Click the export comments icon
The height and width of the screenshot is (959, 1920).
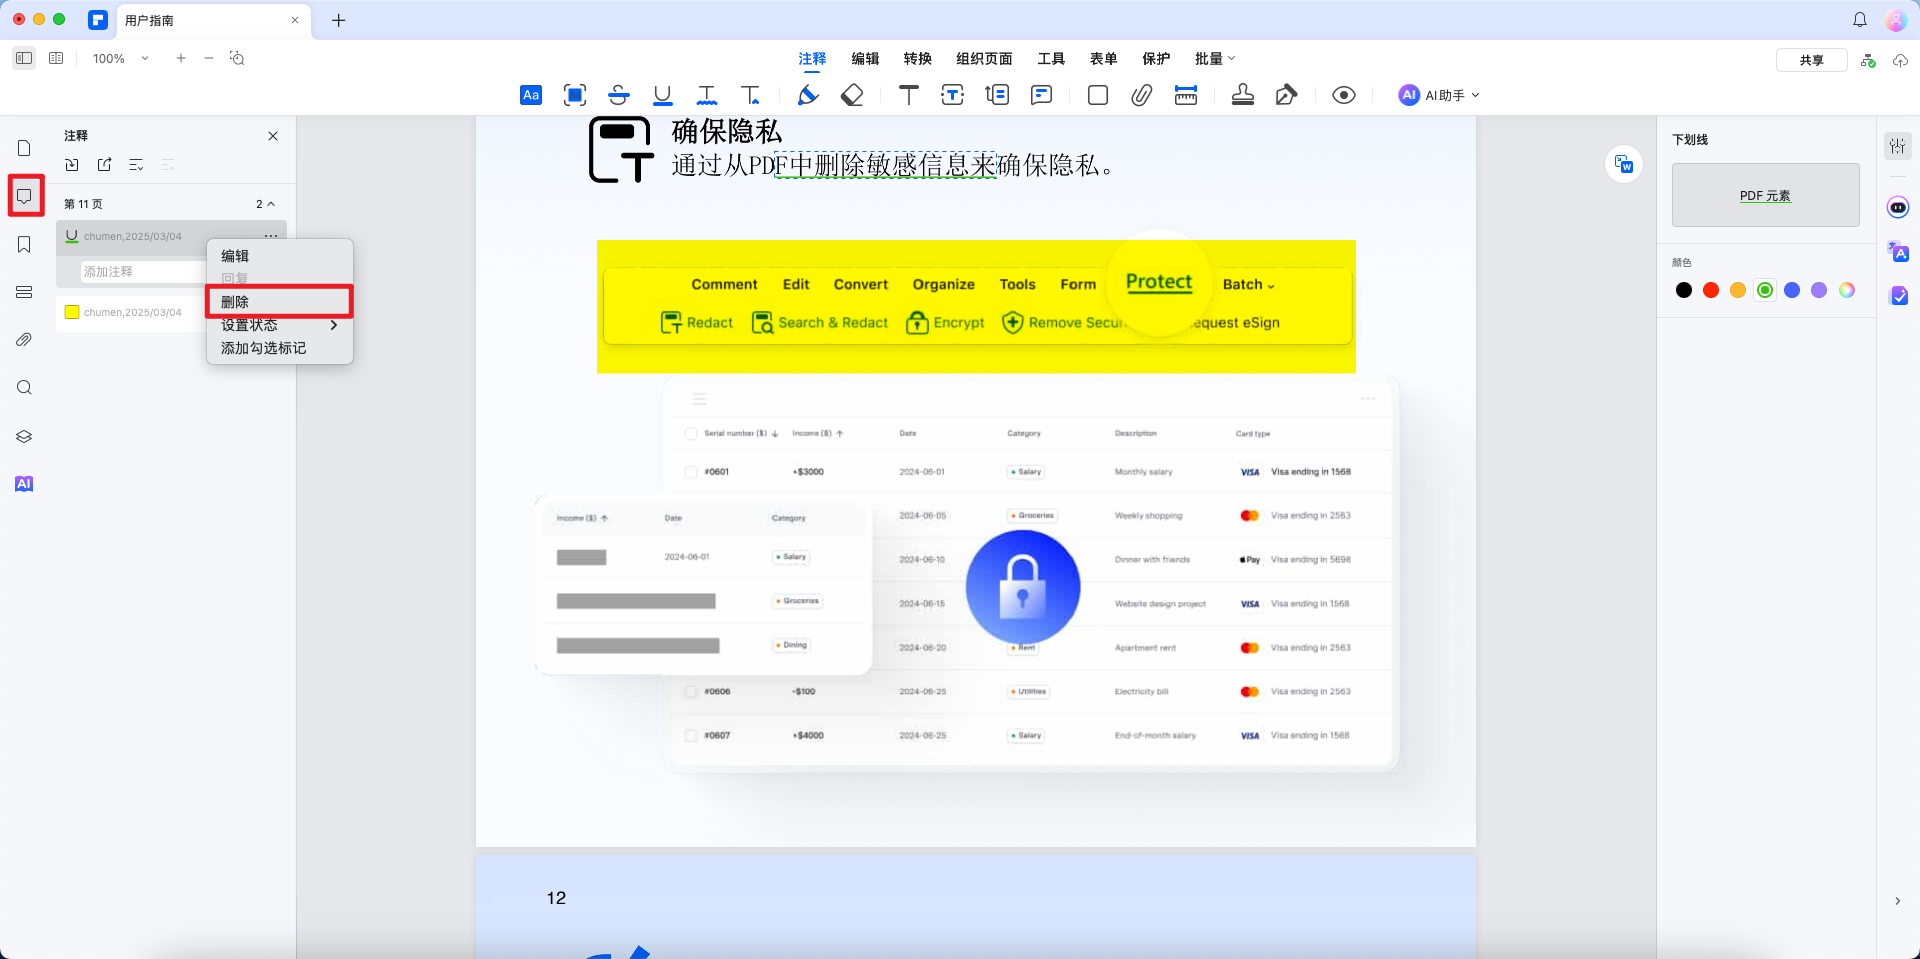104,165
